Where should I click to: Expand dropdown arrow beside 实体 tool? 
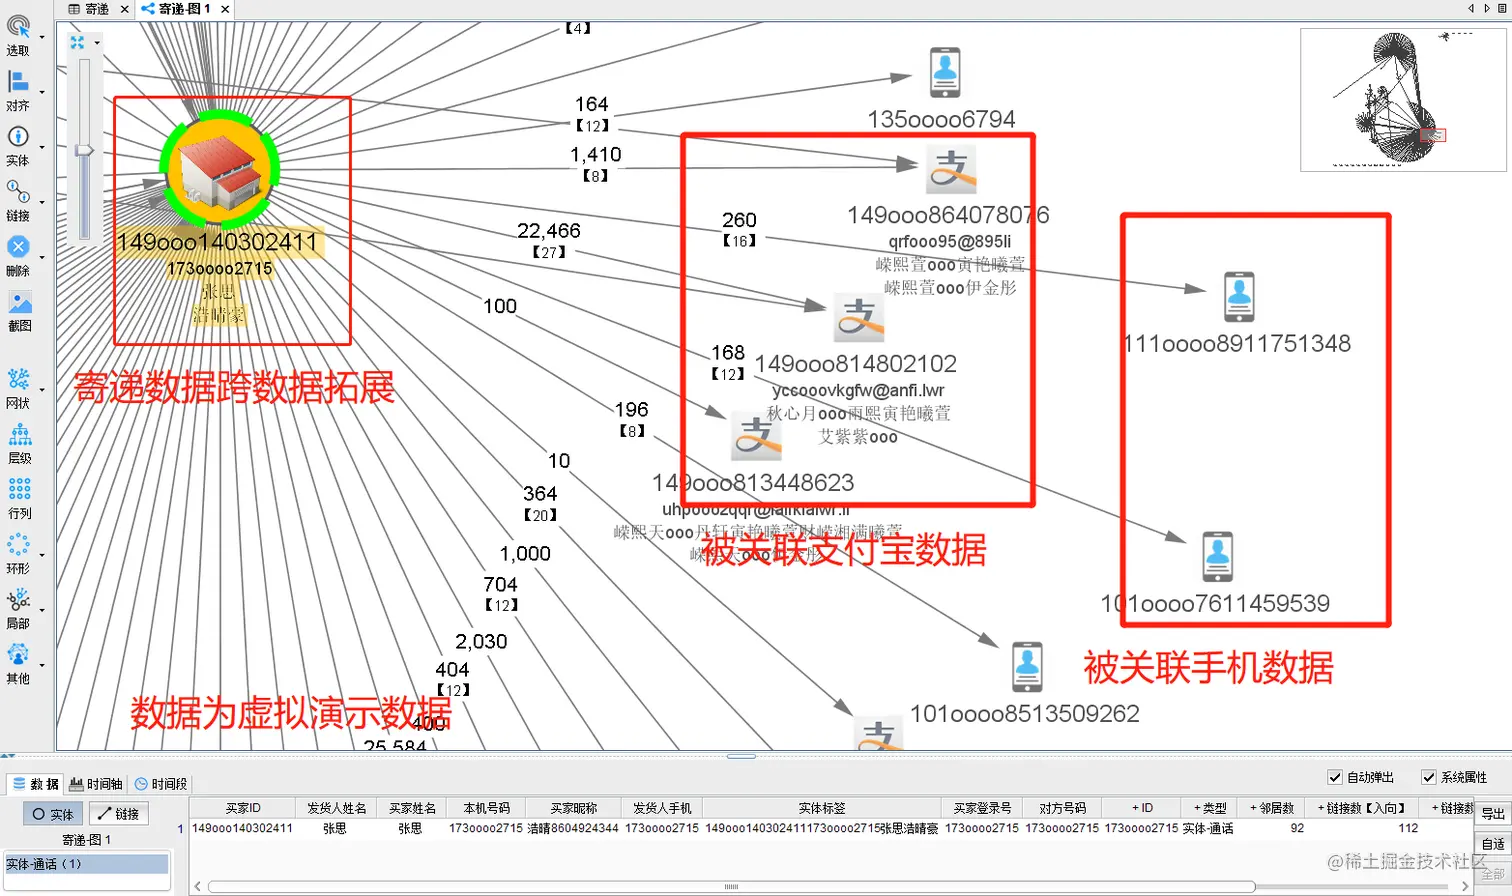[42, 146]
